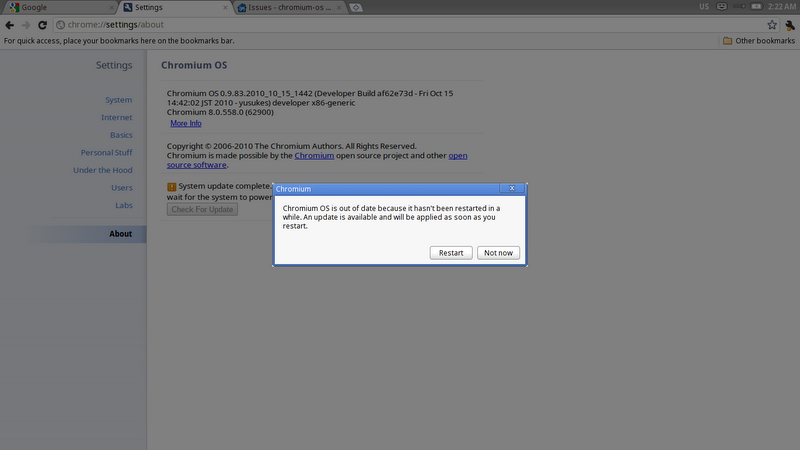The image size is (800, 450).
Task: Follow the Chromium project link
Action: (314, 156)
